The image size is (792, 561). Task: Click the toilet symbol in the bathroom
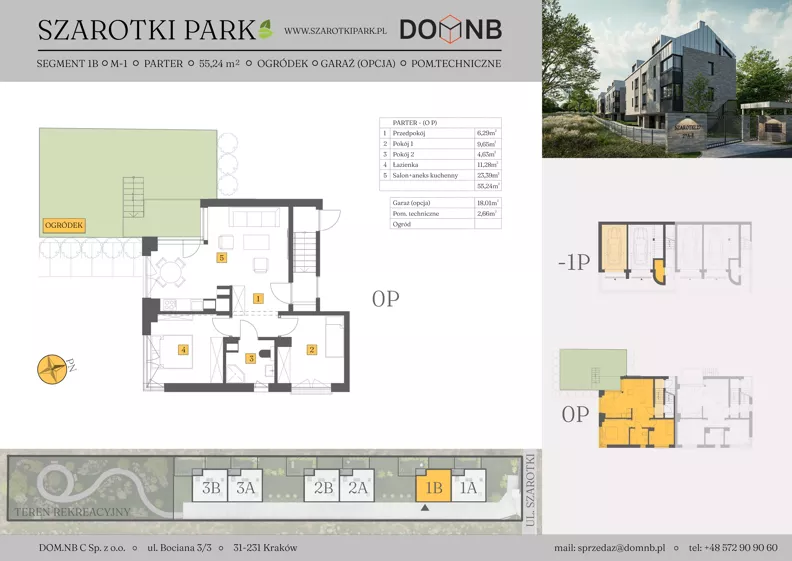point(265,353)
